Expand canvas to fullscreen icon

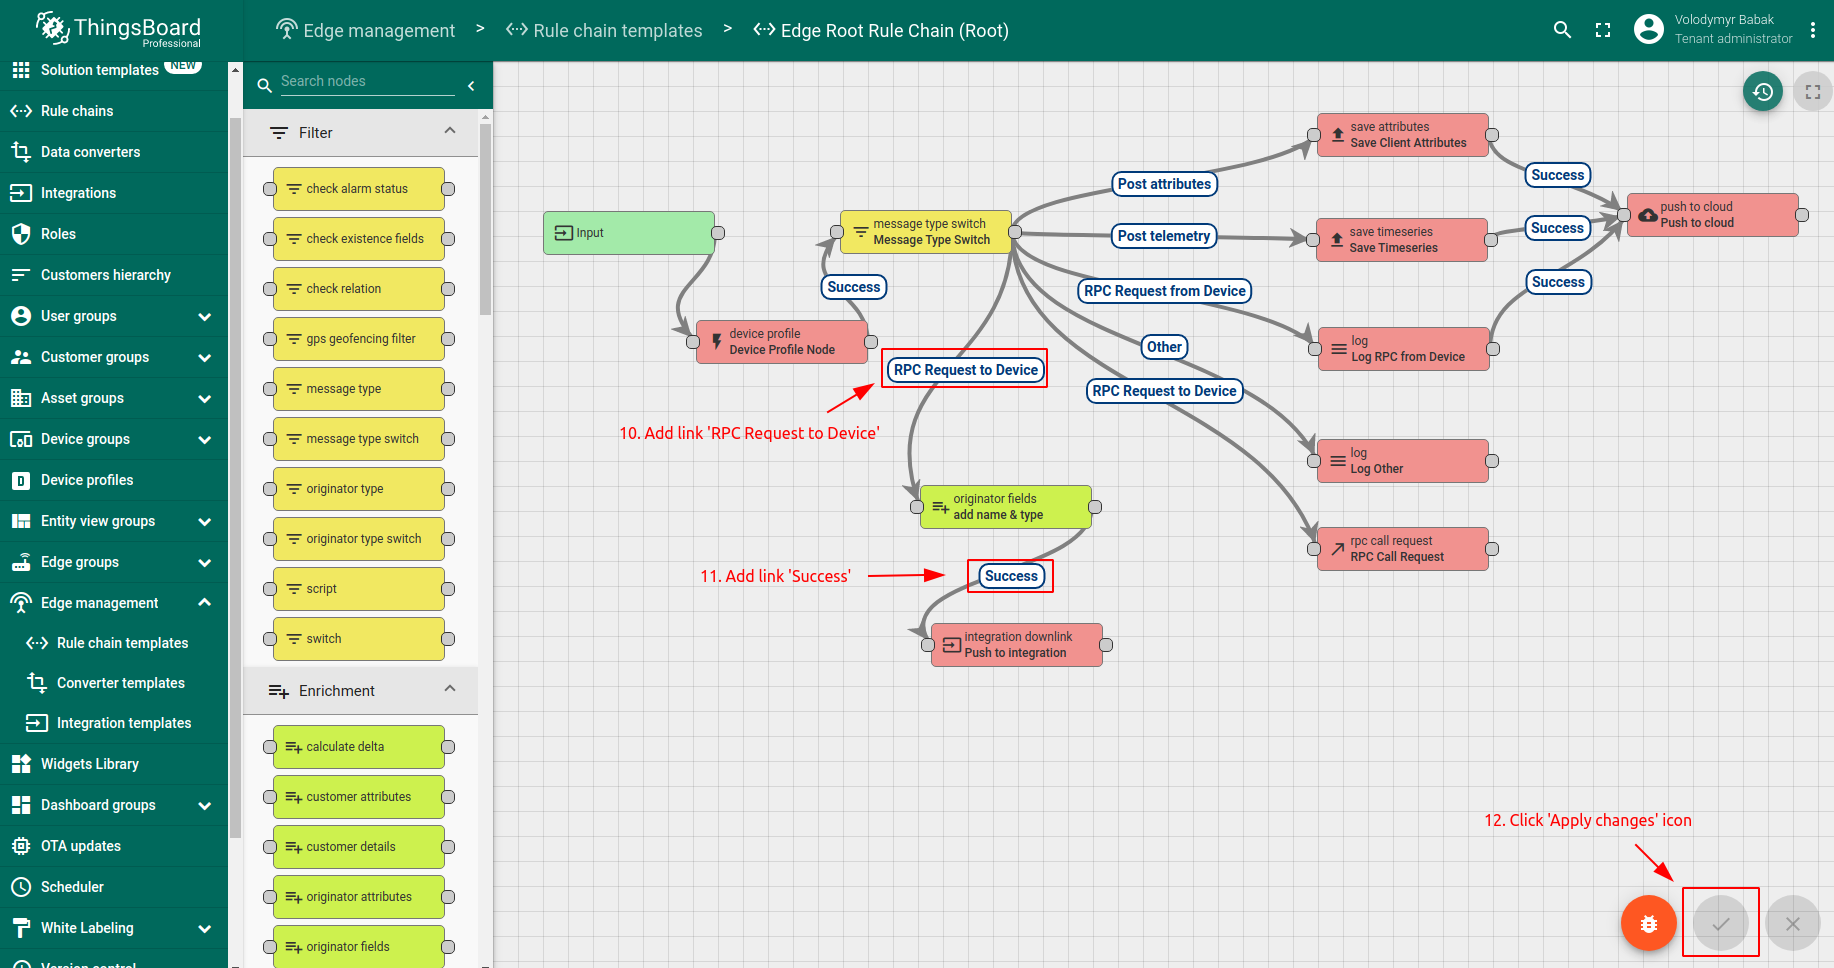[x=1813, y=92]
